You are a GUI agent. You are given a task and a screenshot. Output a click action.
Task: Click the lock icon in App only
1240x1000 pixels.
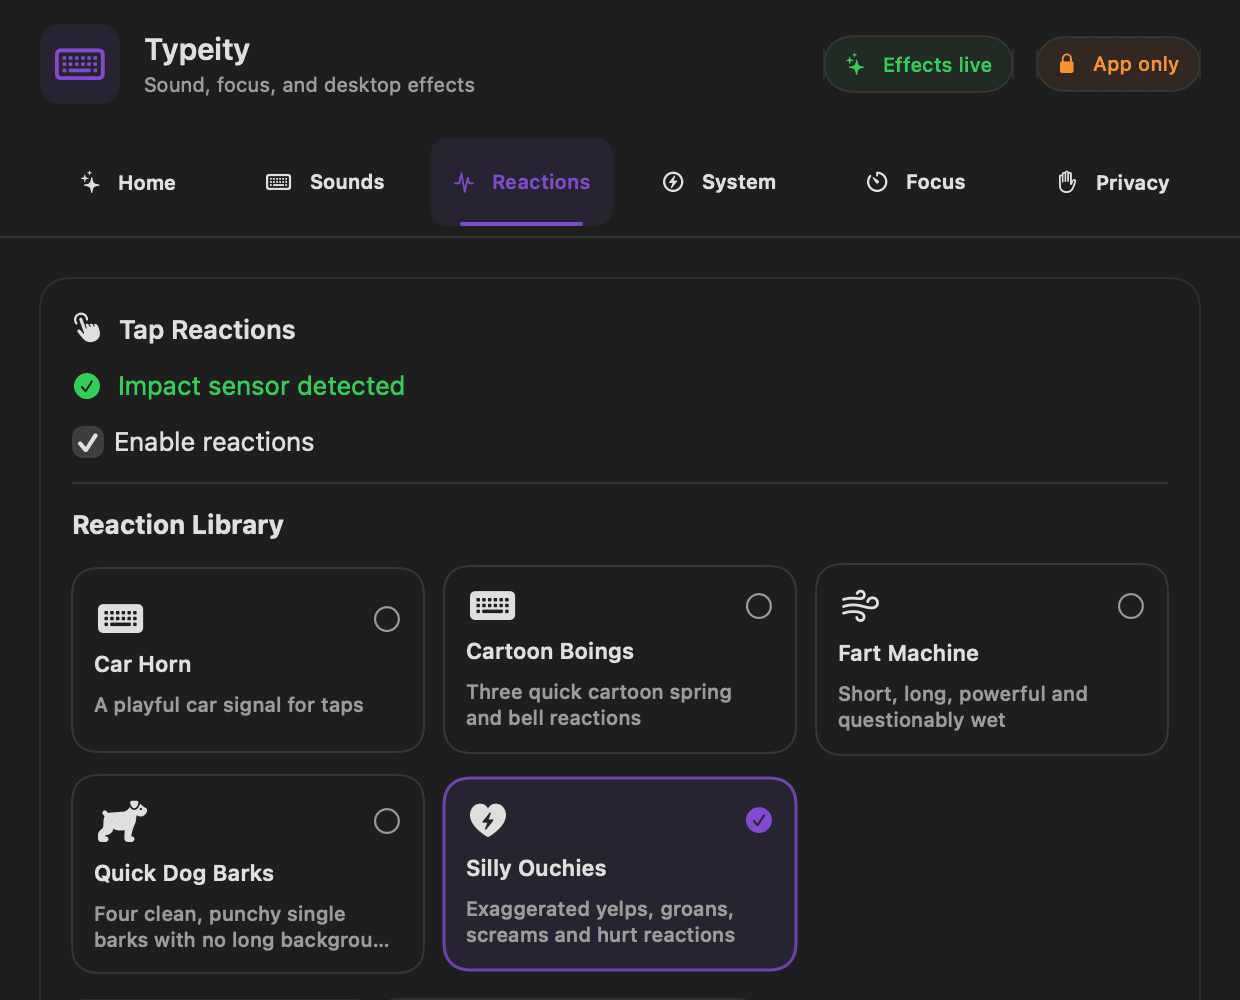click(x=1067, y=64)
